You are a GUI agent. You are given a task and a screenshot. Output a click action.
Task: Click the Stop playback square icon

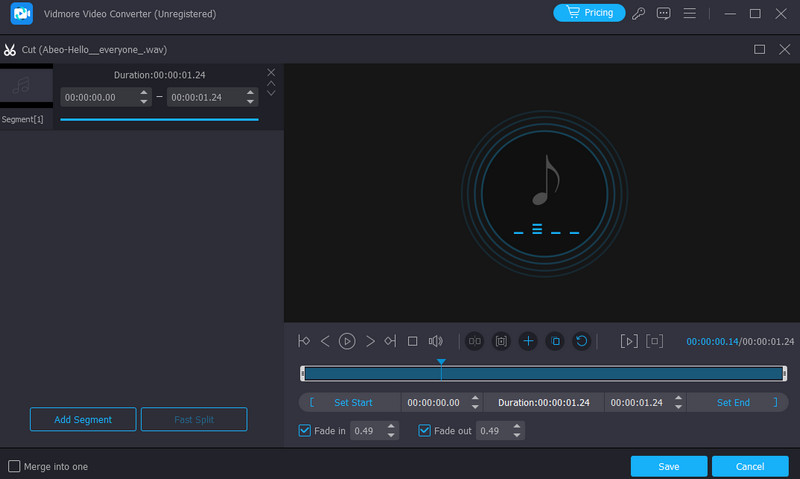[412, 341]
